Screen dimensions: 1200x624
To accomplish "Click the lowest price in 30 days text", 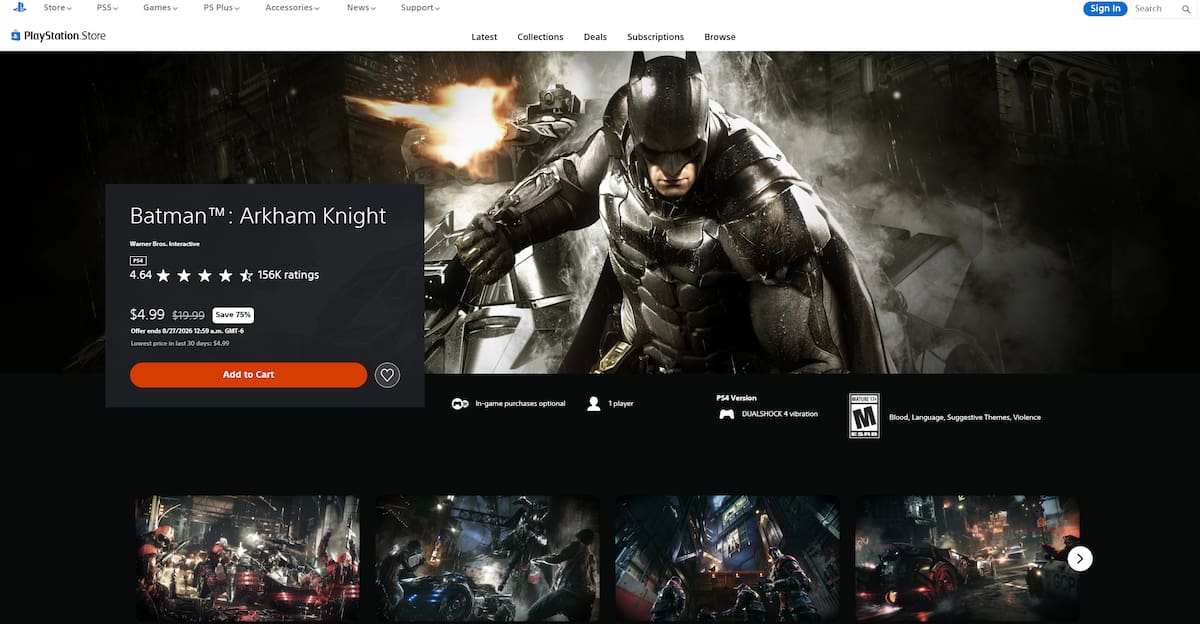I will (x=180, y=343).
